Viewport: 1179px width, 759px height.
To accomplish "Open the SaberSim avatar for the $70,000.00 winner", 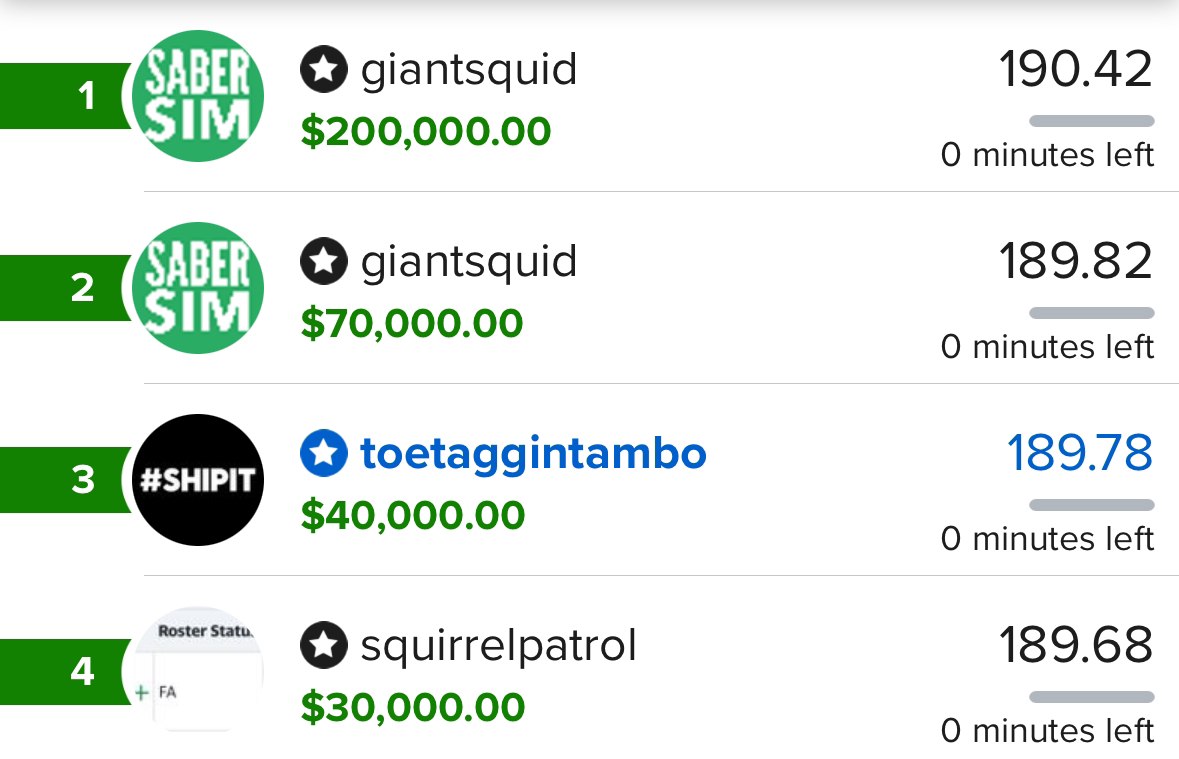I will point(198,288).
